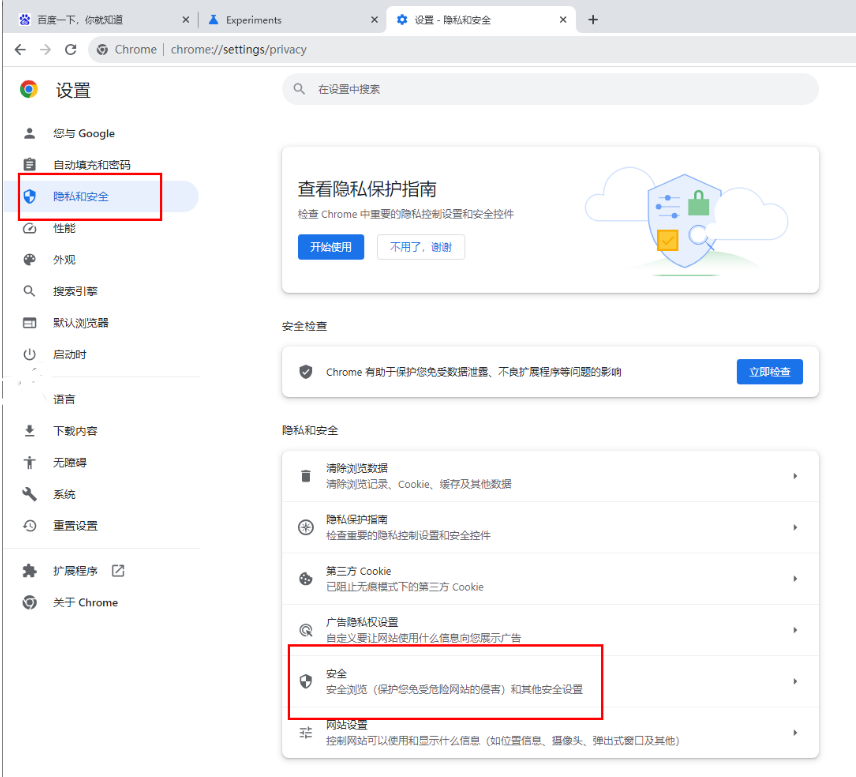Click the privacy guide cloud shield illustration
The width and height of the screenshot is (856, 777).
tap(686, 221)
